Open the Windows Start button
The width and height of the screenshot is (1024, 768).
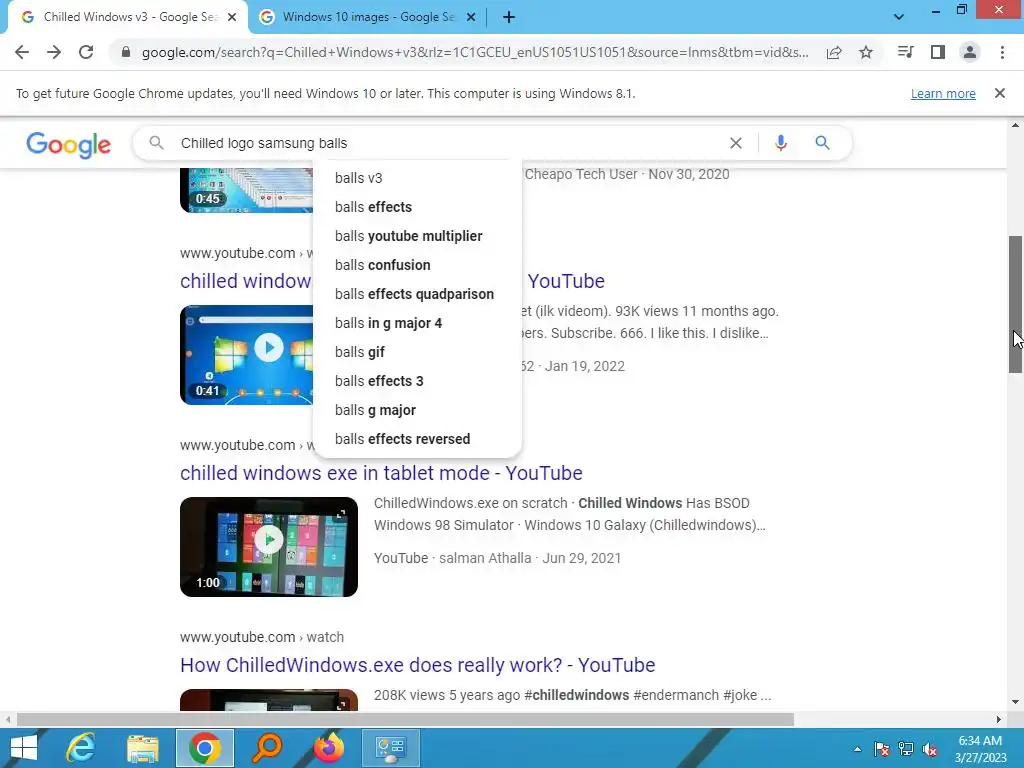(24, 748)
